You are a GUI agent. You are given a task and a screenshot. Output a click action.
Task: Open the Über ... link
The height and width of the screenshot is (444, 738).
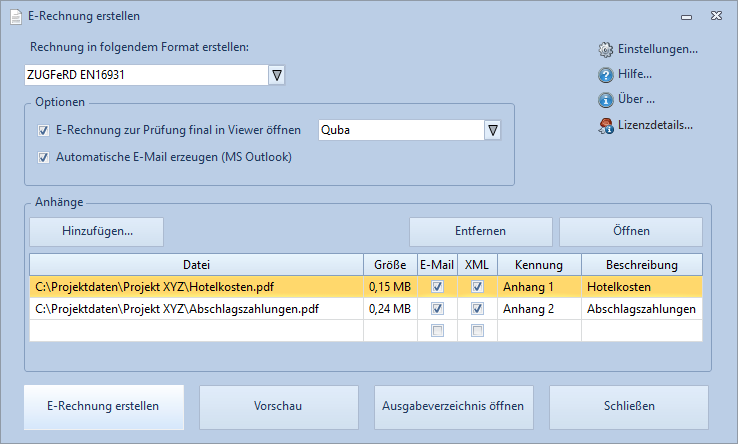click(636, 99)
